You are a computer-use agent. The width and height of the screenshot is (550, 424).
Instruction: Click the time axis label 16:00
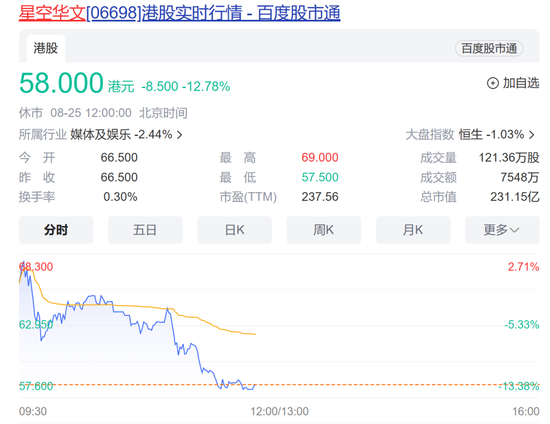click(x=526, y=411)
